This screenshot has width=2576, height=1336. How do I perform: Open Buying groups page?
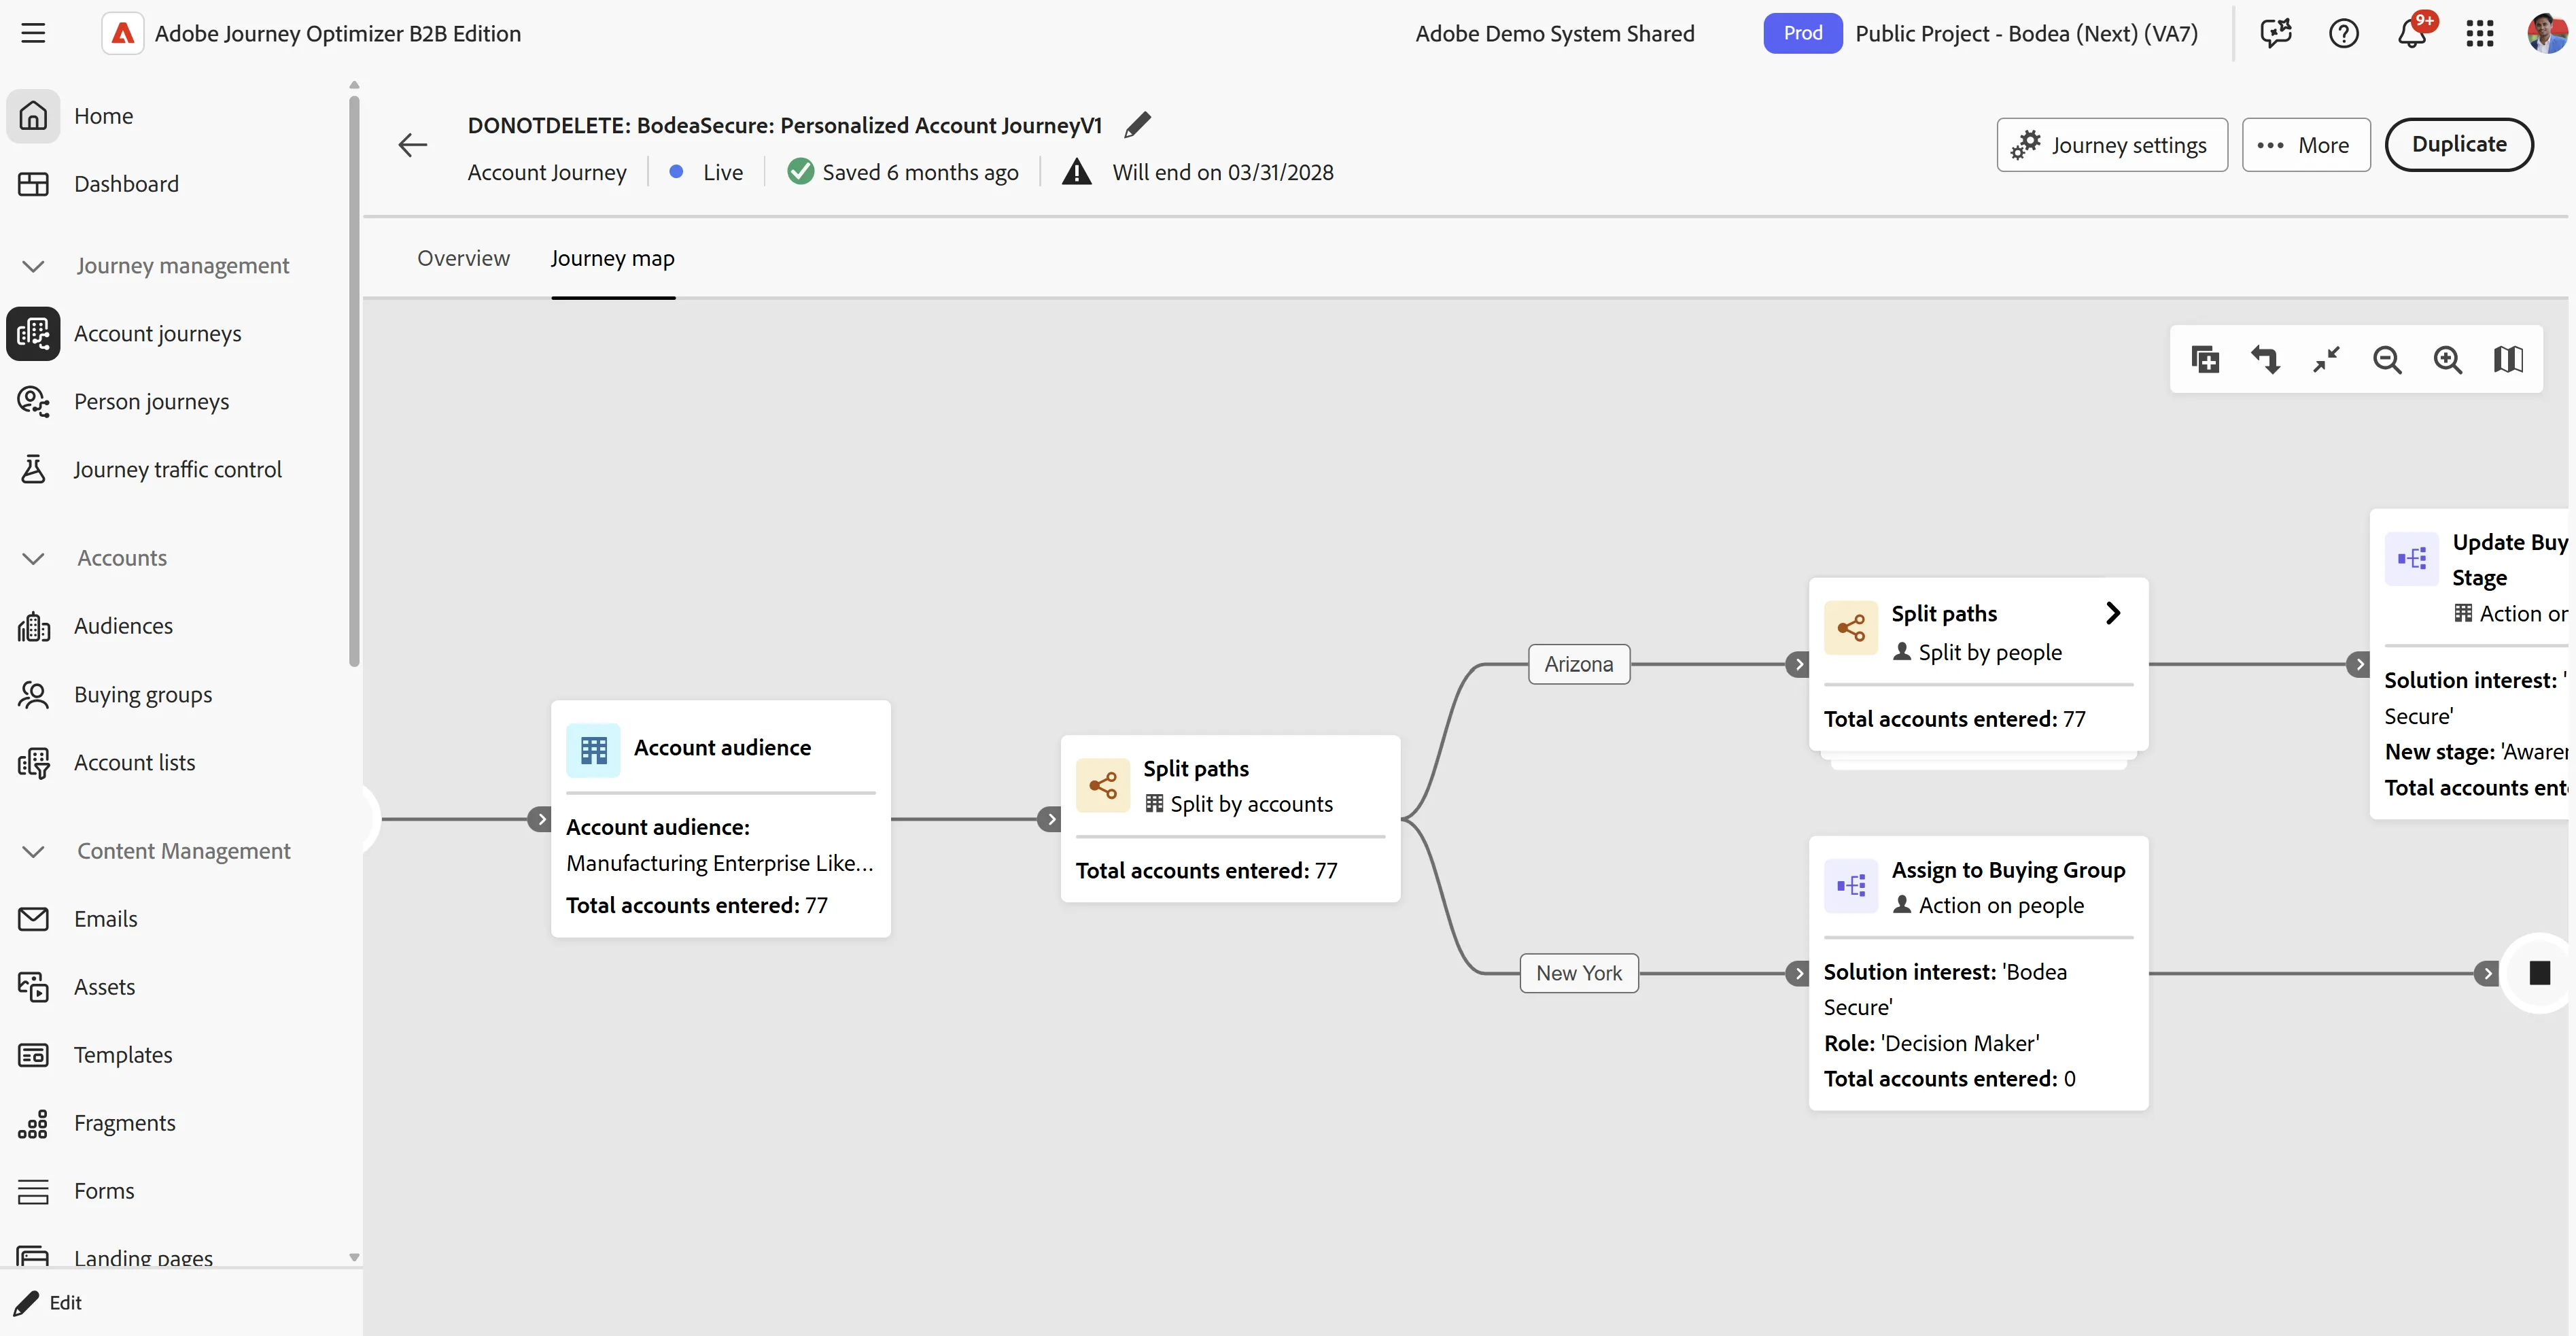(143, 694)
